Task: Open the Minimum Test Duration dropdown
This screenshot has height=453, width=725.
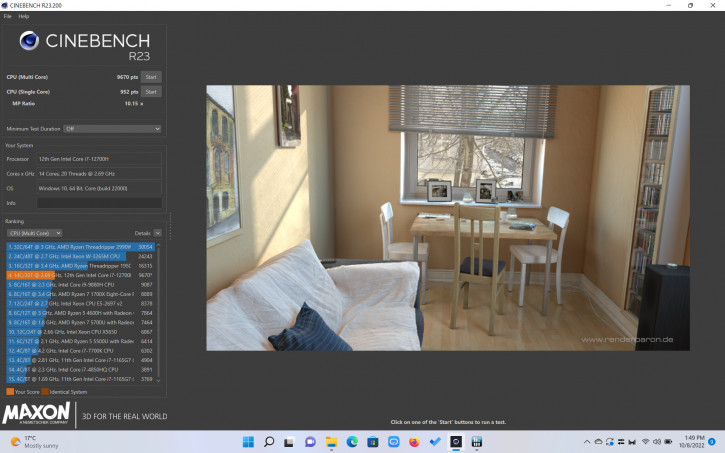Action: pyautogui.click(x=112, y=129)
